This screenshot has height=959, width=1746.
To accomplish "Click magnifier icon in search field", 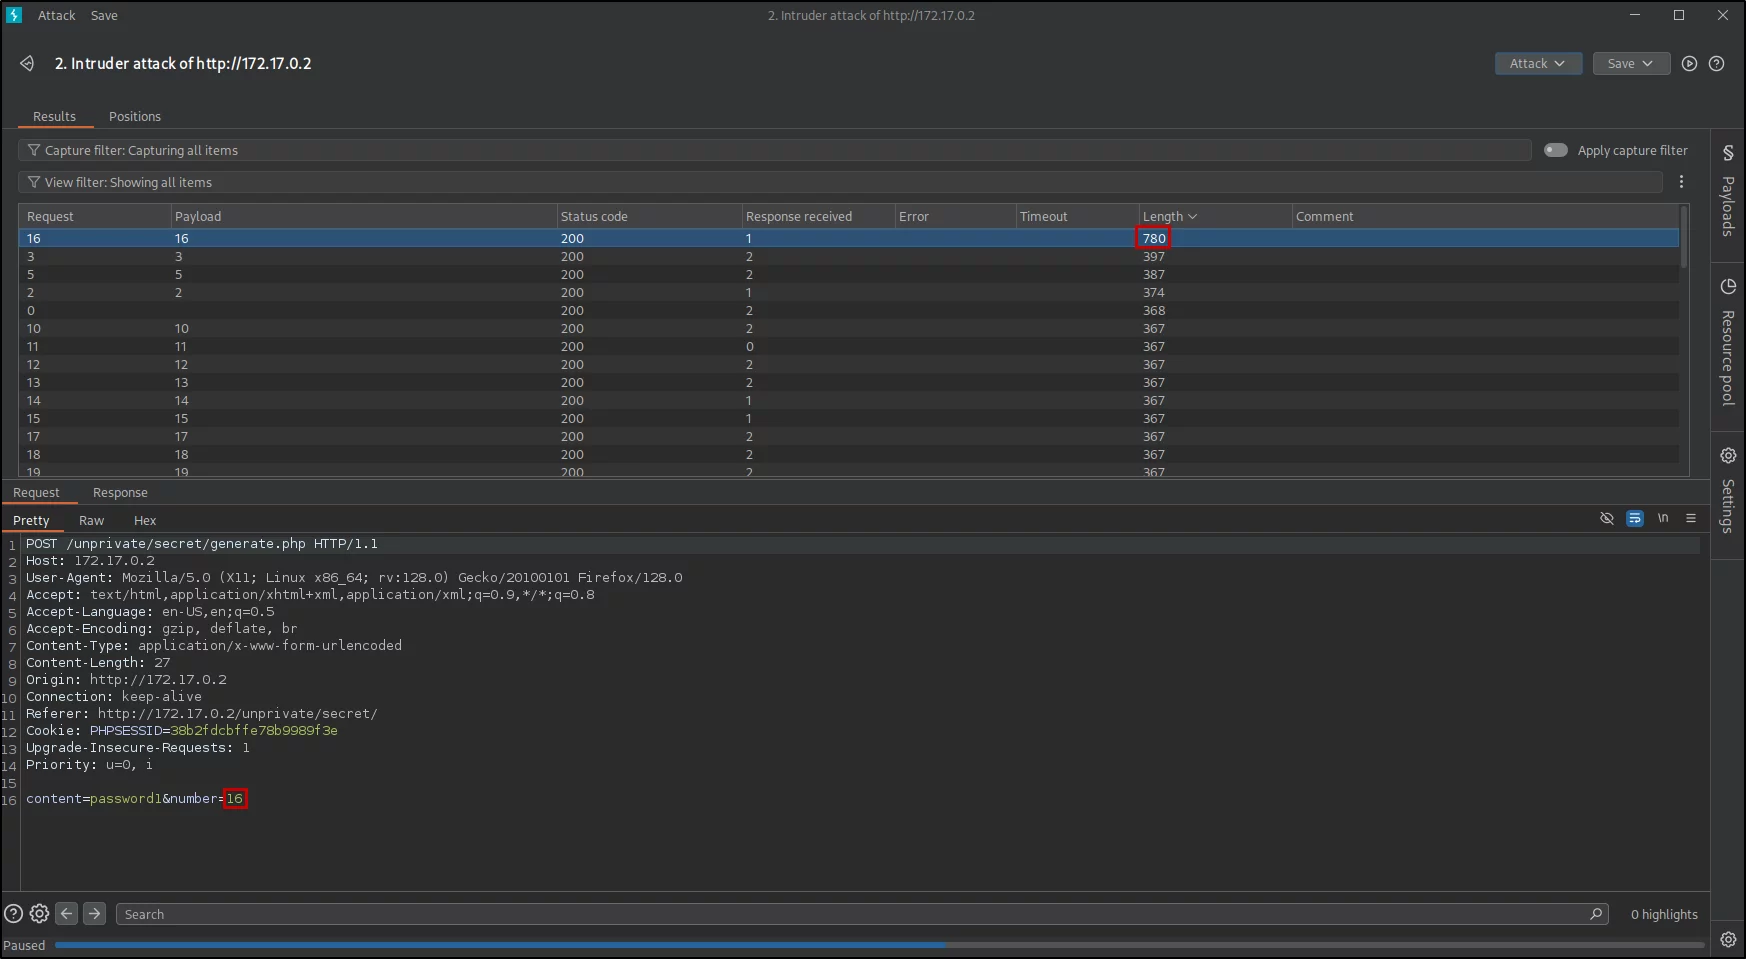I will click(1596, 913).
